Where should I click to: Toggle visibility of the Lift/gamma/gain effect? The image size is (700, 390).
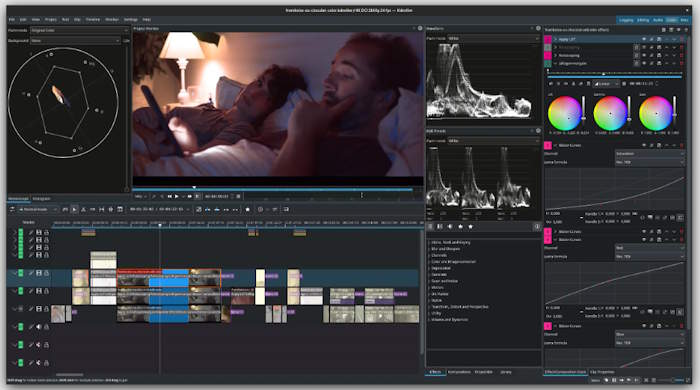pyautogui.click(x=644, y=63)
